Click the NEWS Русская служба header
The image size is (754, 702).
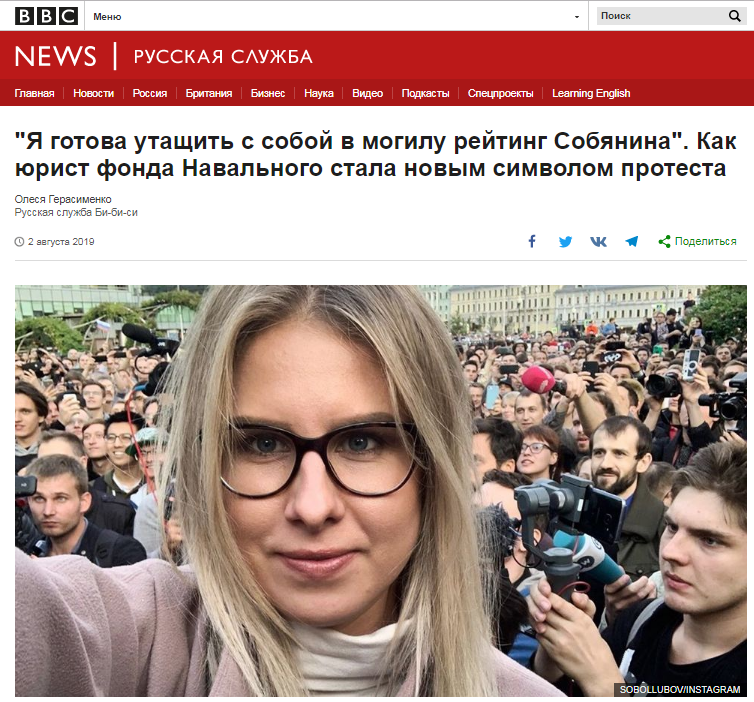[x=163, y=56]
